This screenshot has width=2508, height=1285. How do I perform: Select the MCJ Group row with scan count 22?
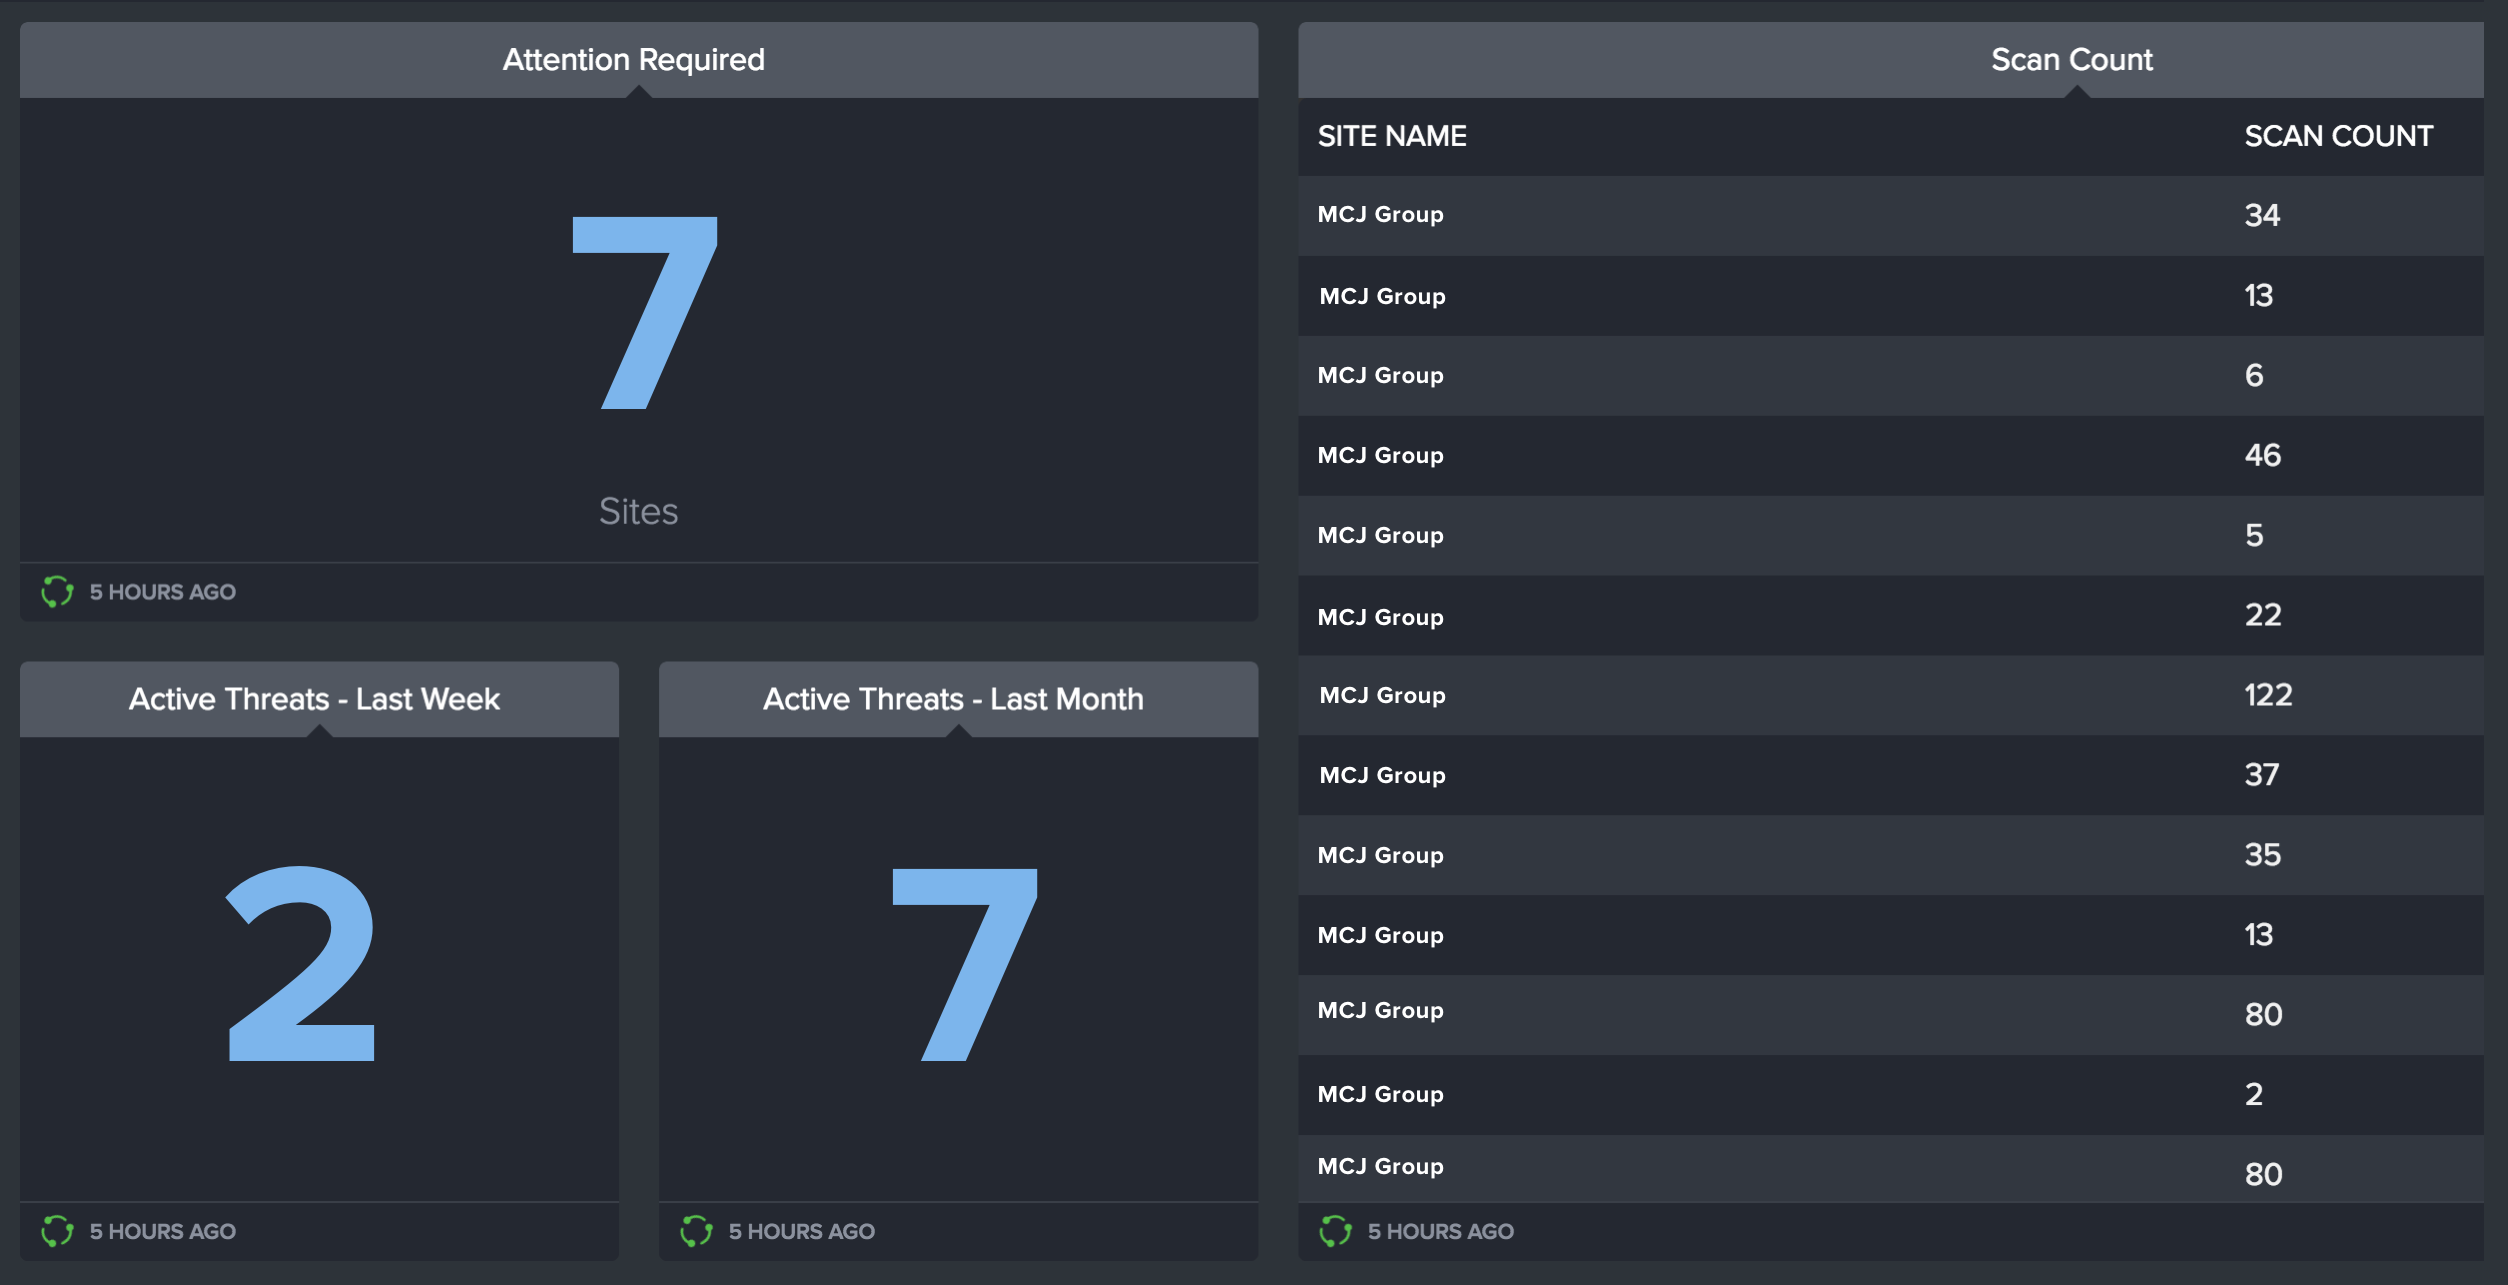click(x=1891, y=615)
